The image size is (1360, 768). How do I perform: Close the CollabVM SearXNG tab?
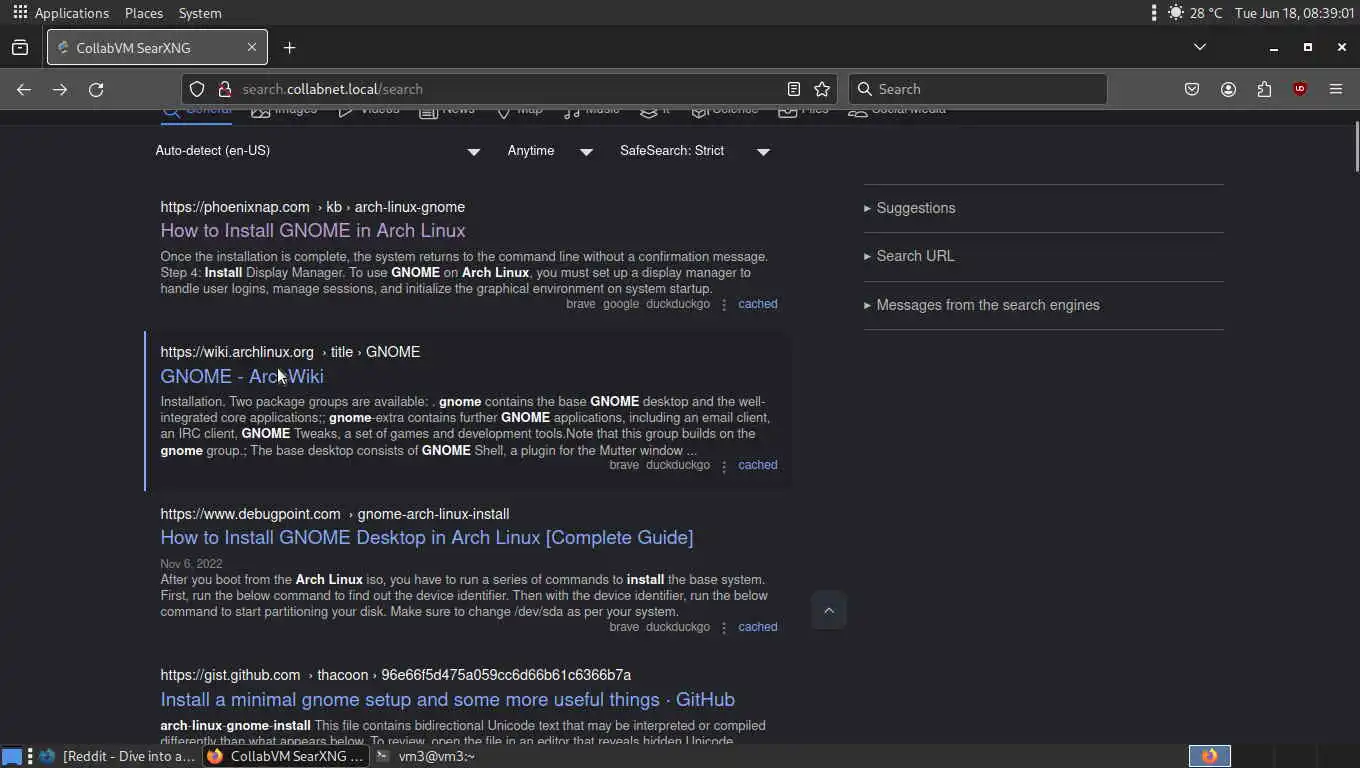[x=252, y=47]
